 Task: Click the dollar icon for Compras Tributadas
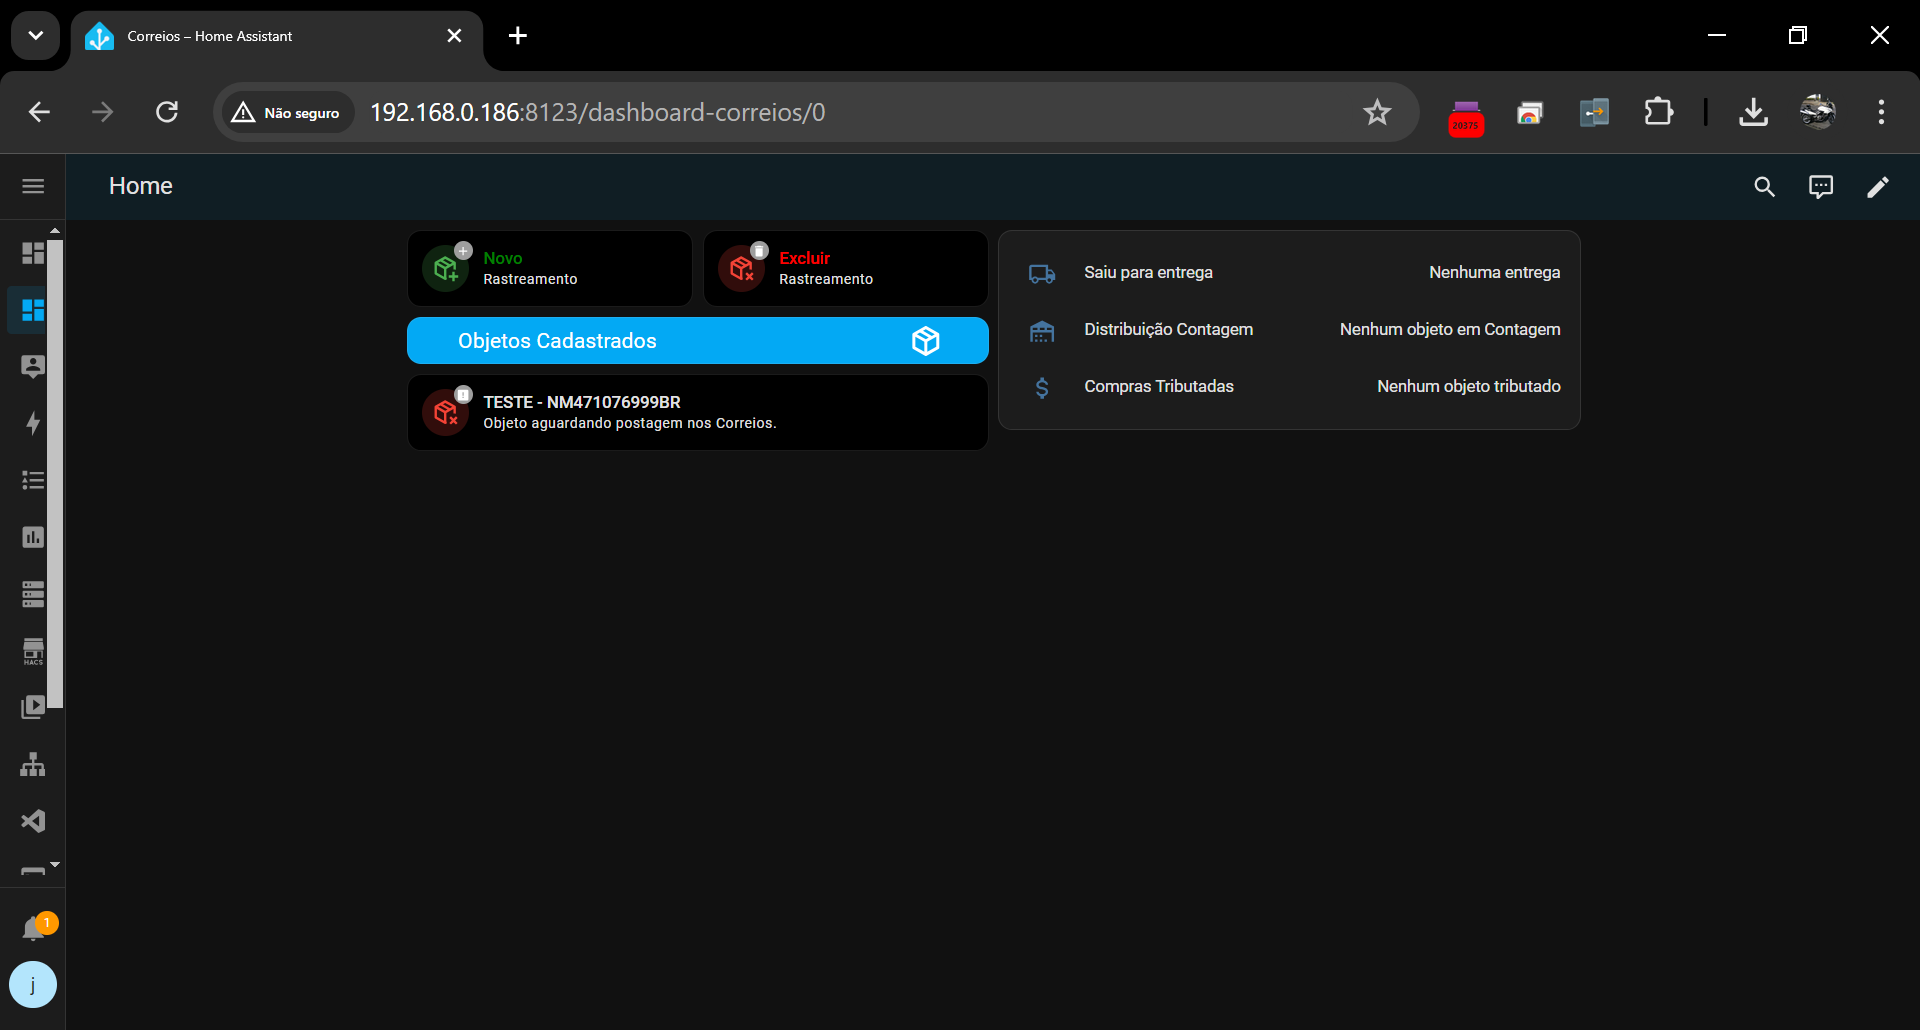[x=1042, y=387]
